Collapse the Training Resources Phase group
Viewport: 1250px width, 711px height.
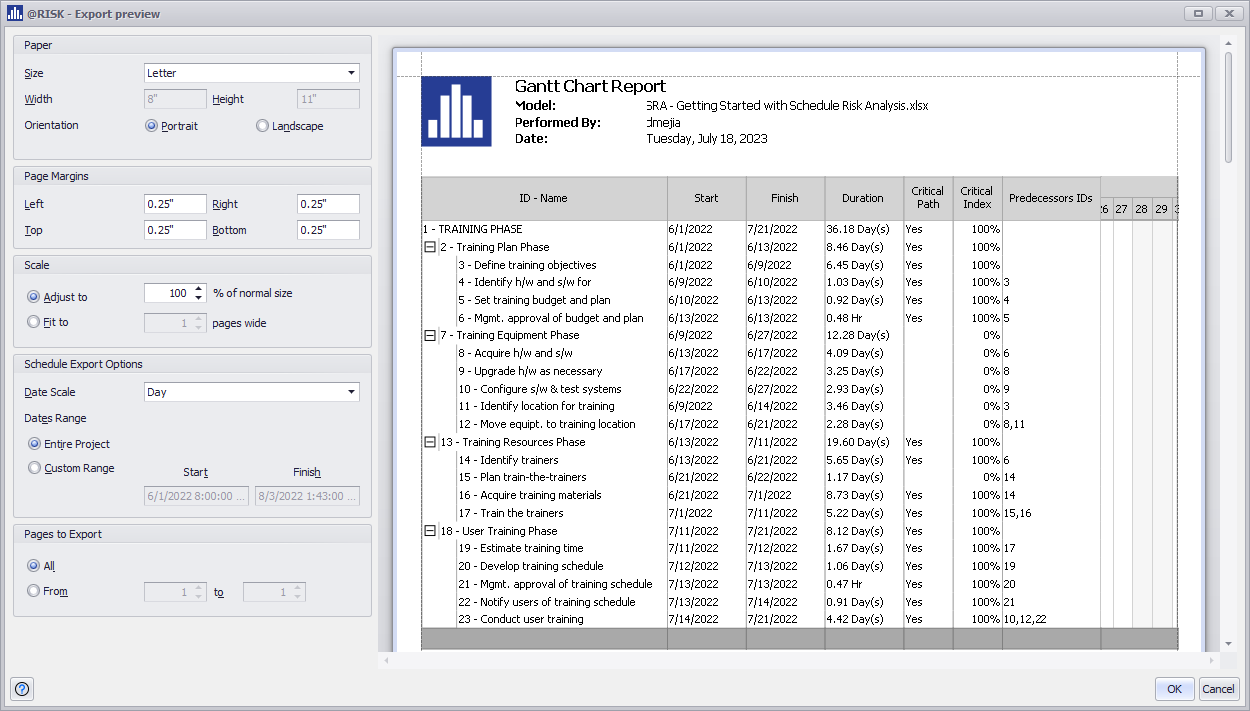click(x=430, y=442)
